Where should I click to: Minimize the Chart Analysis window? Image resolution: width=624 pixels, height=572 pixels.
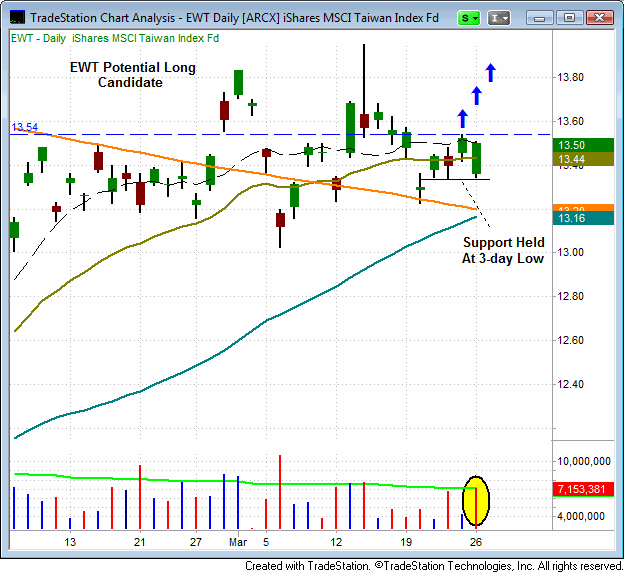pyautogui.click(x=541, y=18)
